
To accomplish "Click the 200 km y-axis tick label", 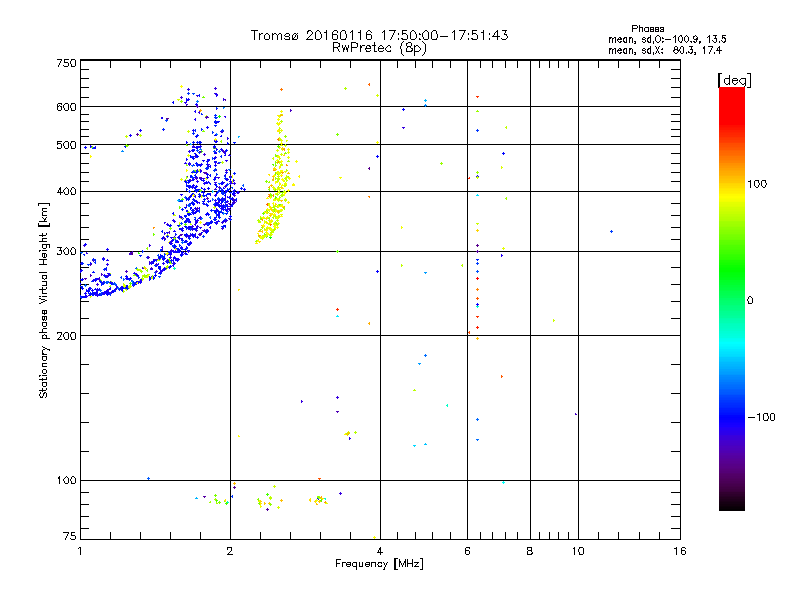I will point(66,336).
